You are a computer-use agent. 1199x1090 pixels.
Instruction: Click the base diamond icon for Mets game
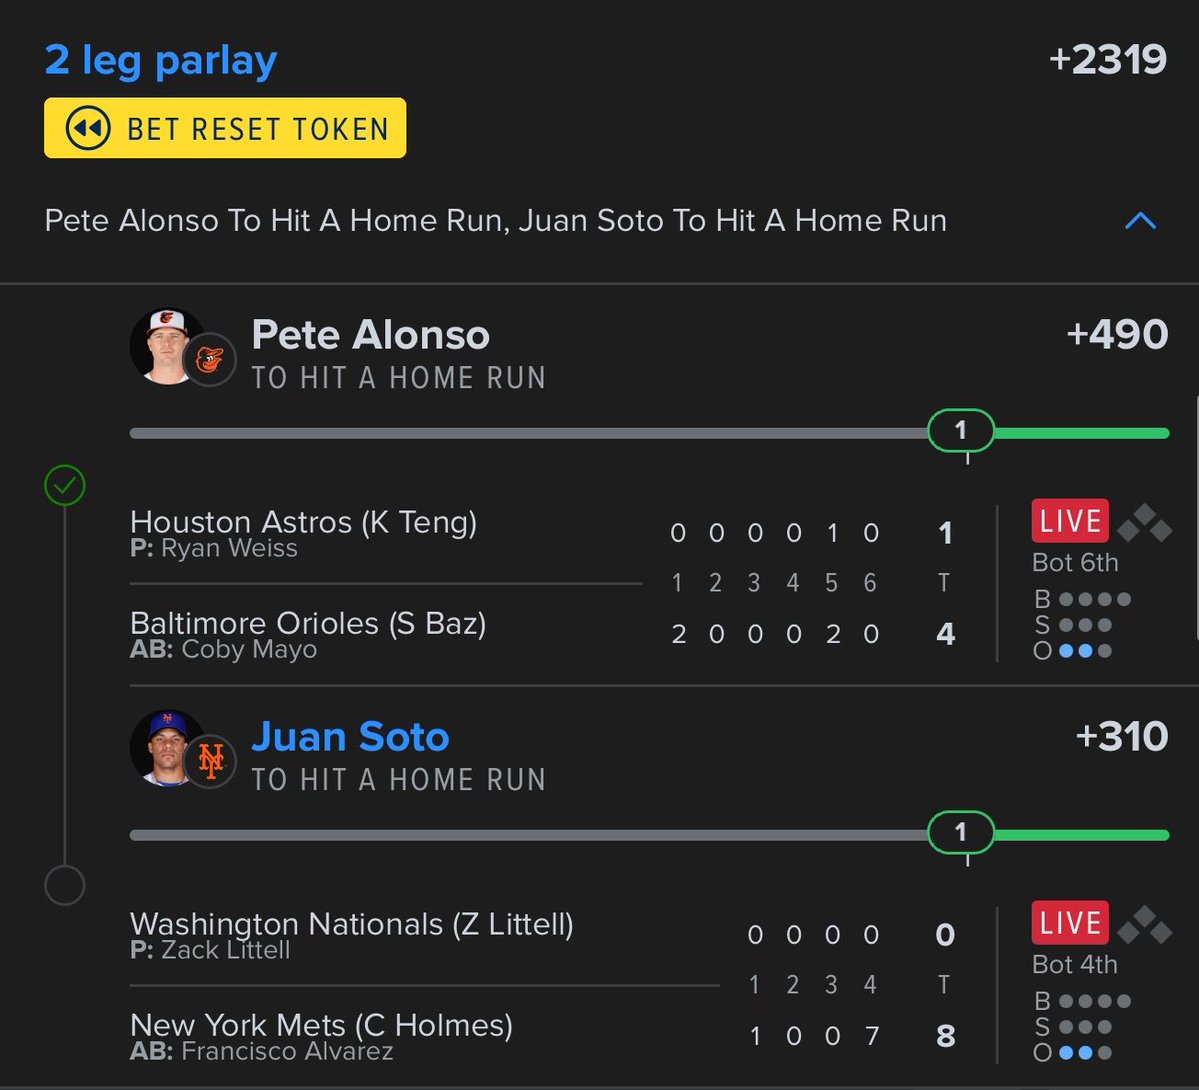(x=1145, y=925)
